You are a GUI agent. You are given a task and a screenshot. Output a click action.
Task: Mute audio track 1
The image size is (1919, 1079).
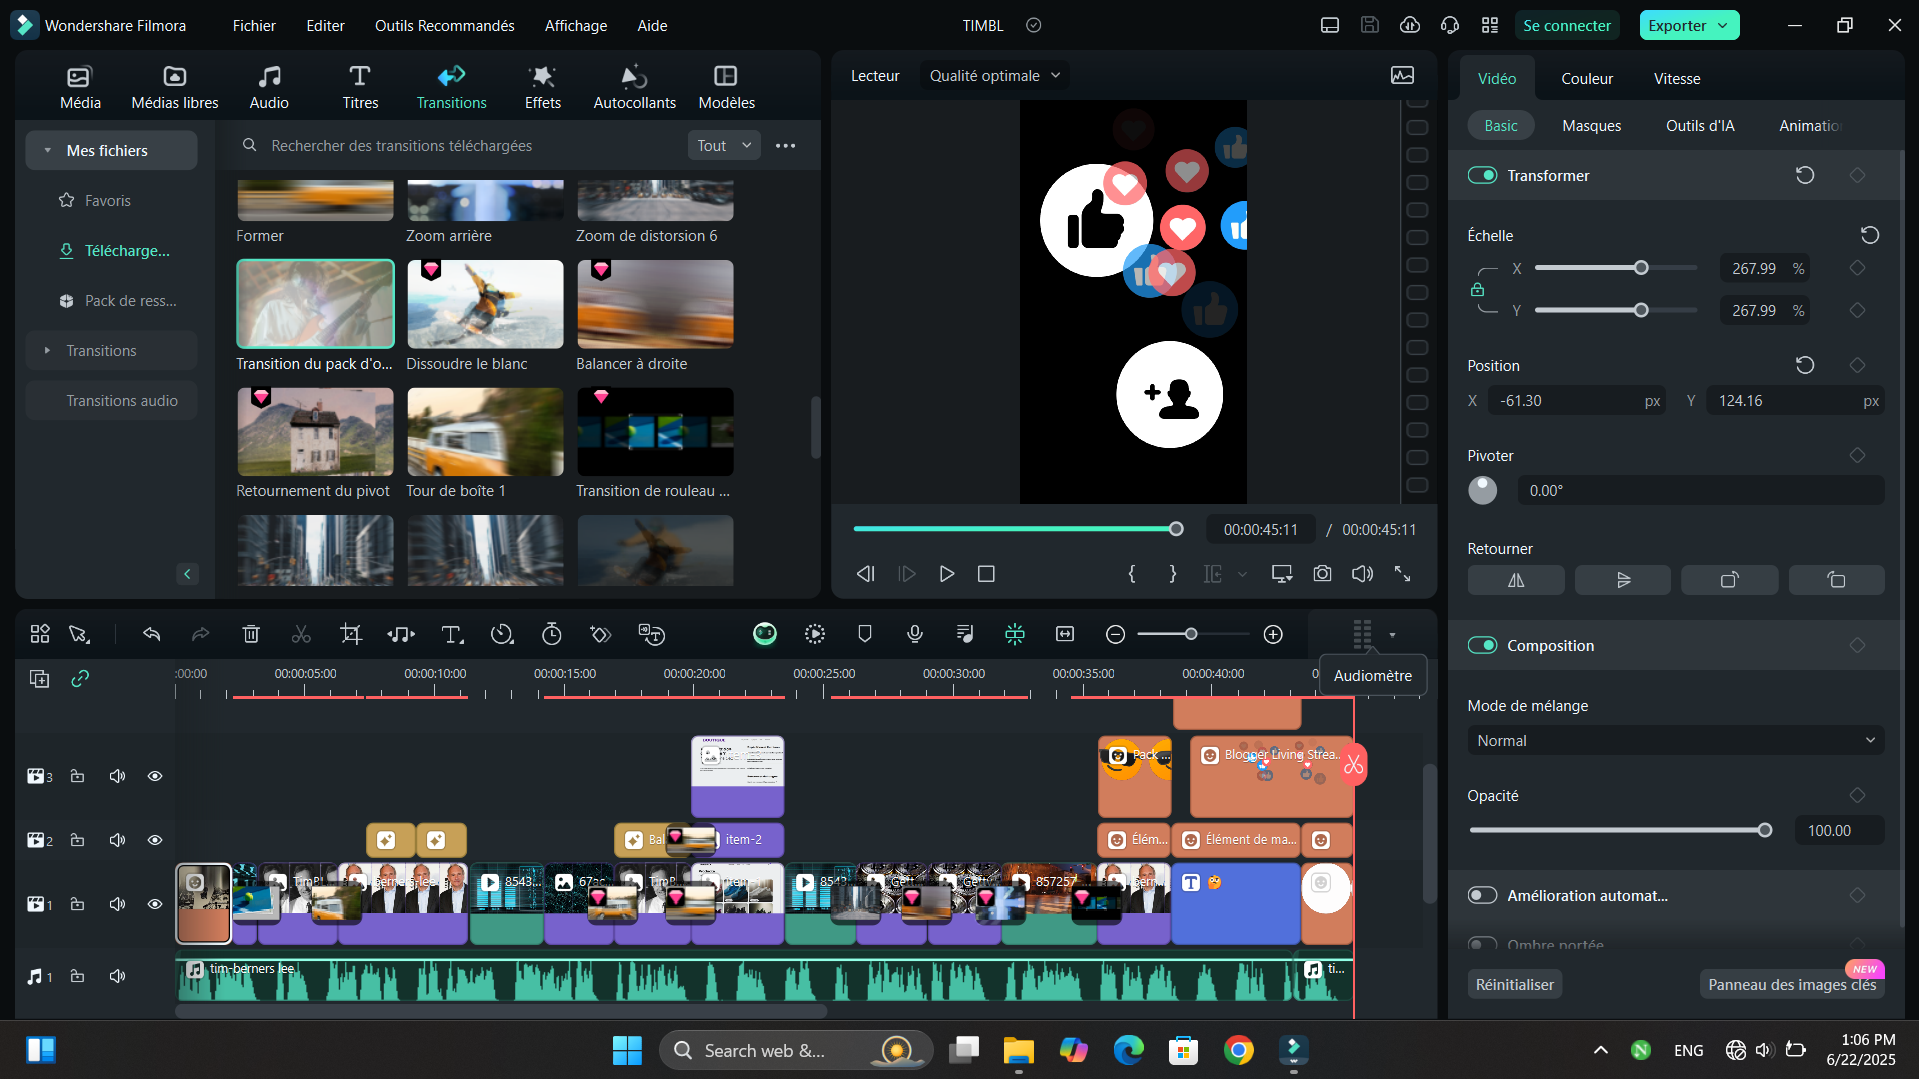pyautogui.click(x=117, y=976)
